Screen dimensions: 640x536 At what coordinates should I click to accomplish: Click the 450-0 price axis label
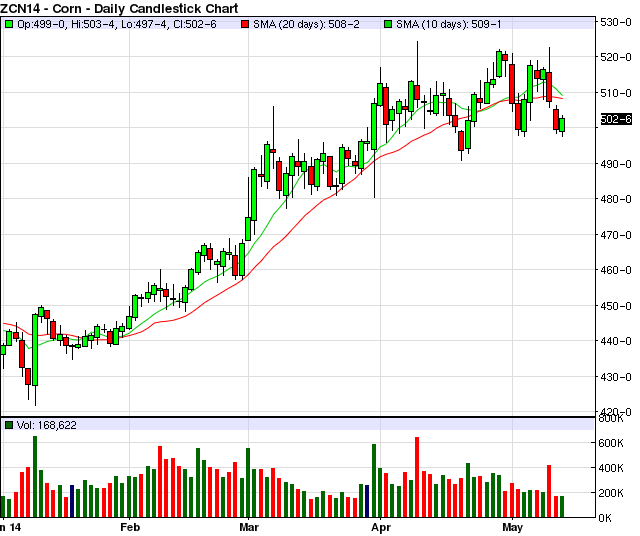point(616,306)
